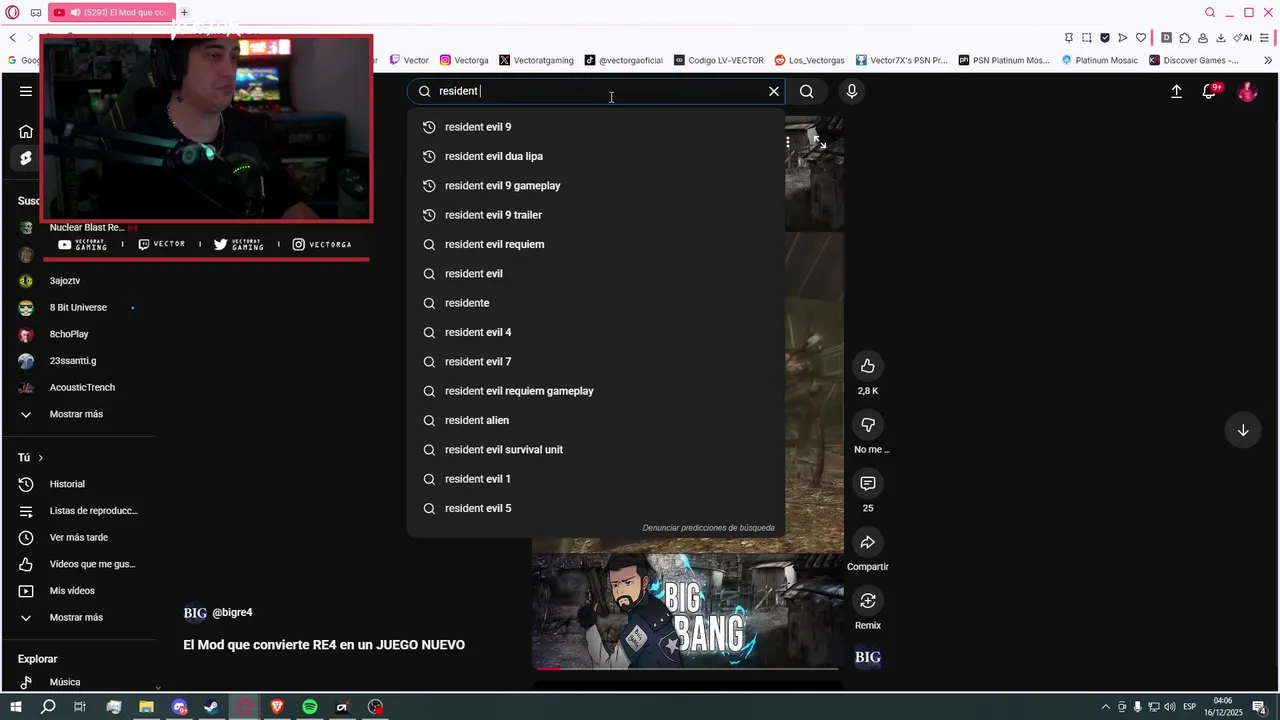Go to YouTube Home in the sidebar
This screenshot has width=1280, height=720.
[26, 131]
